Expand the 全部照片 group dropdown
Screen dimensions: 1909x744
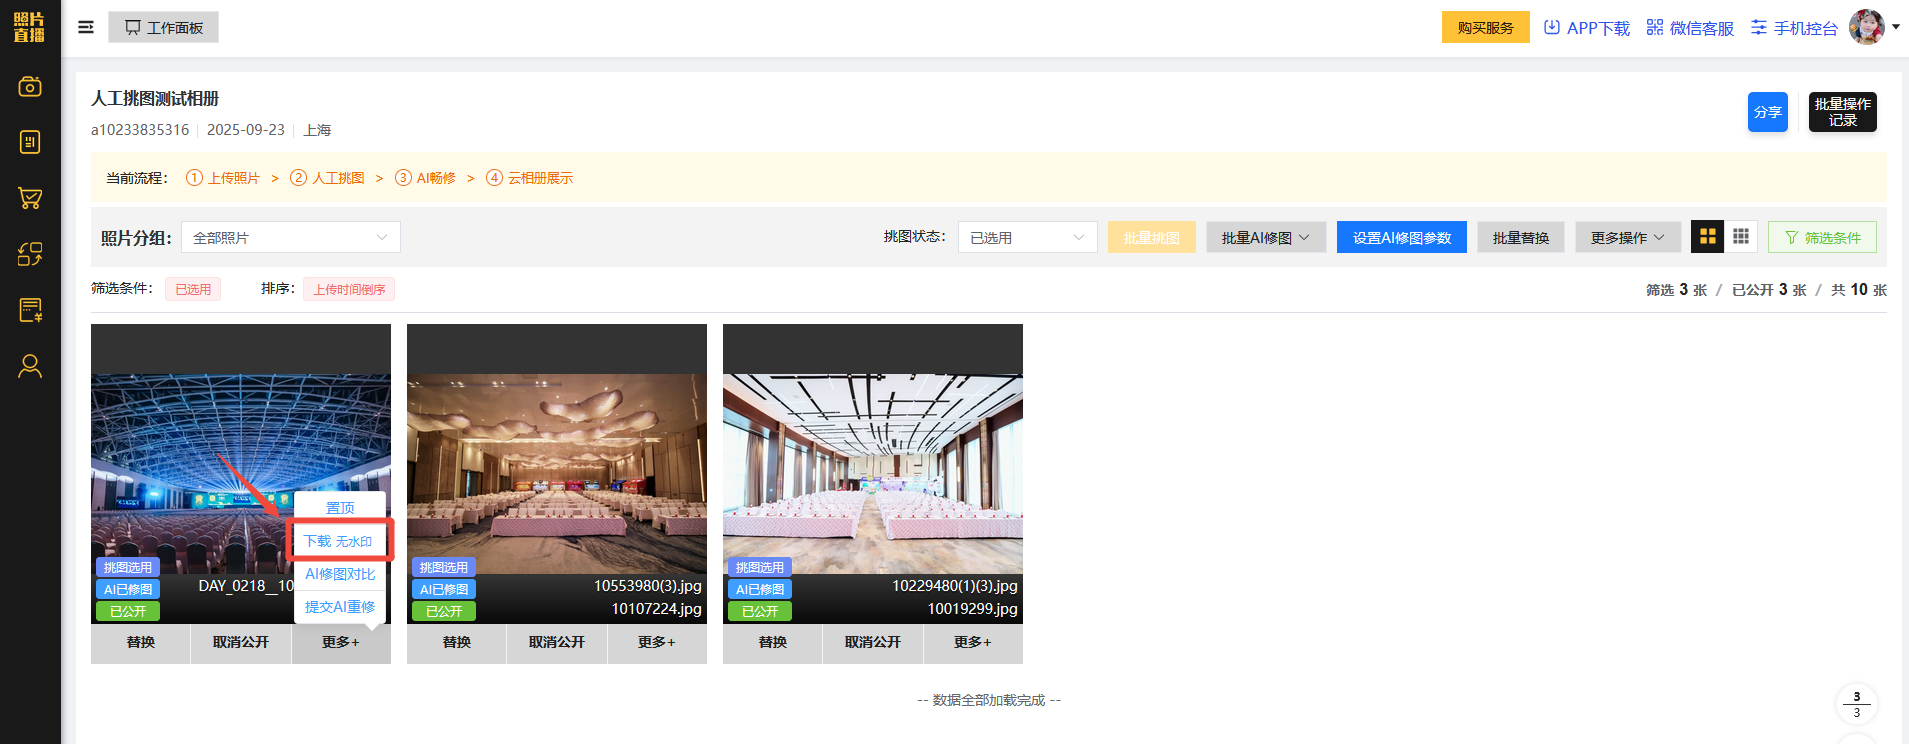pyautogui.click(x=290, y=237)
